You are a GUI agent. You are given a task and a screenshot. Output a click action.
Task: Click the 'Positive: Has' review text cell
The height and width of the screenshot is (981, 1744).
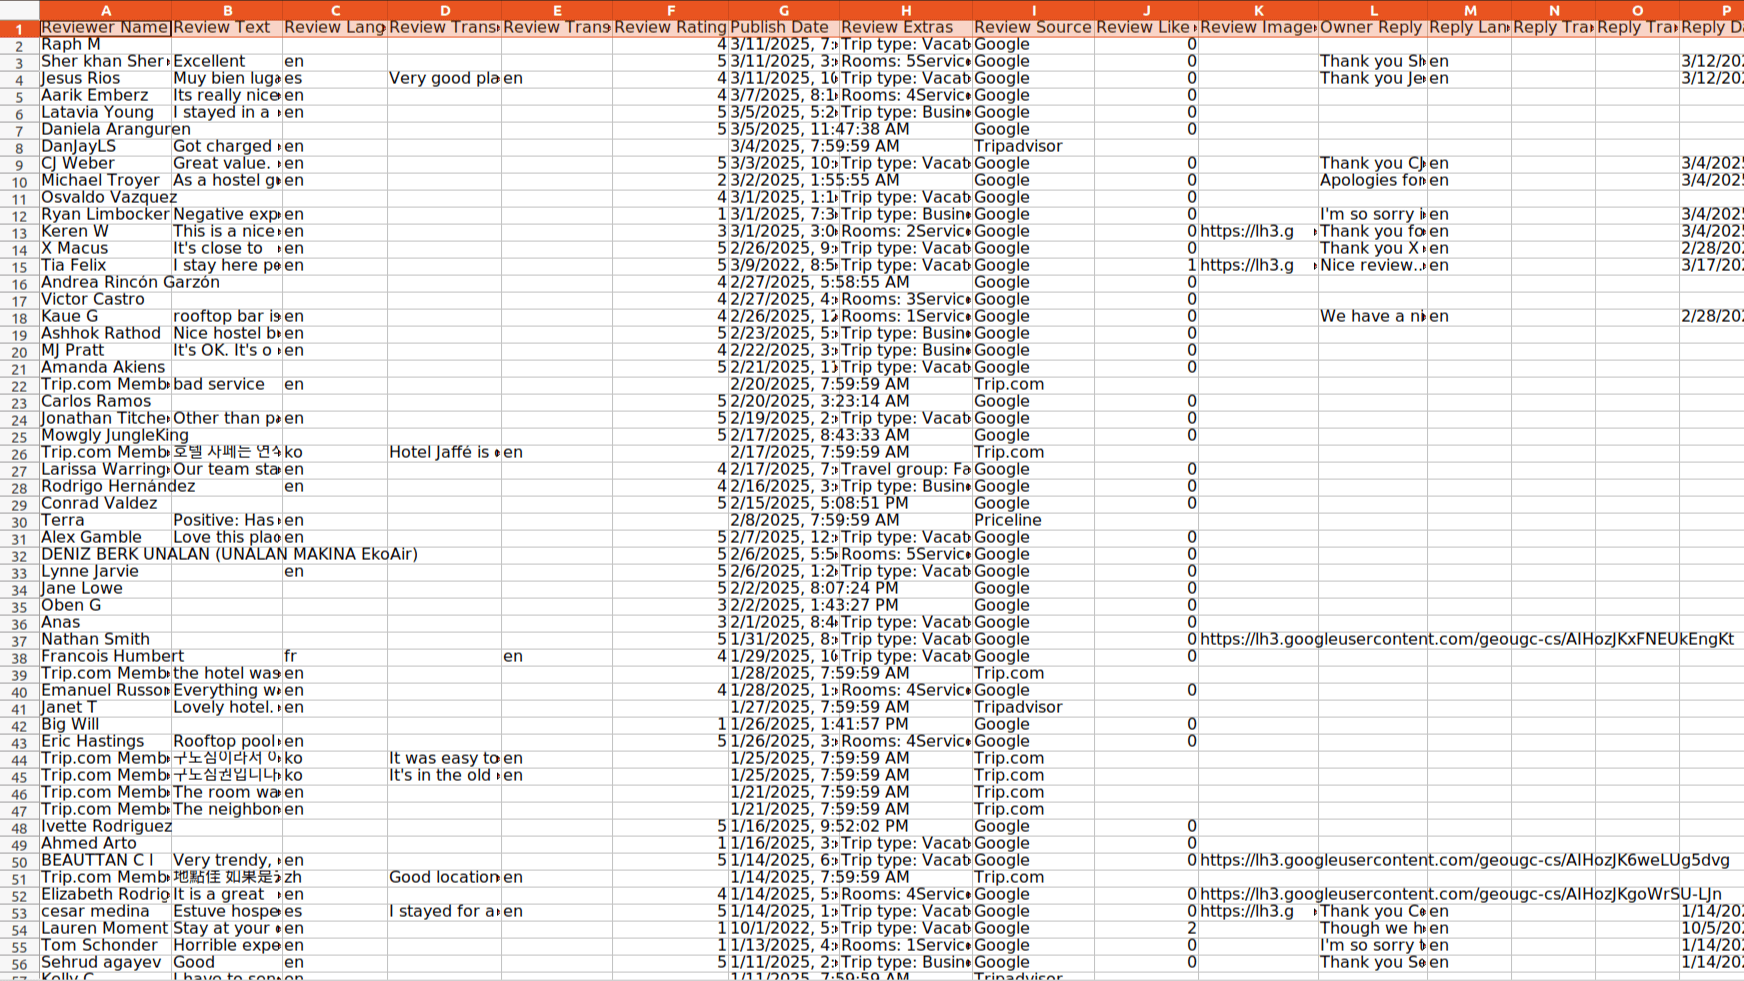point(227,520)
